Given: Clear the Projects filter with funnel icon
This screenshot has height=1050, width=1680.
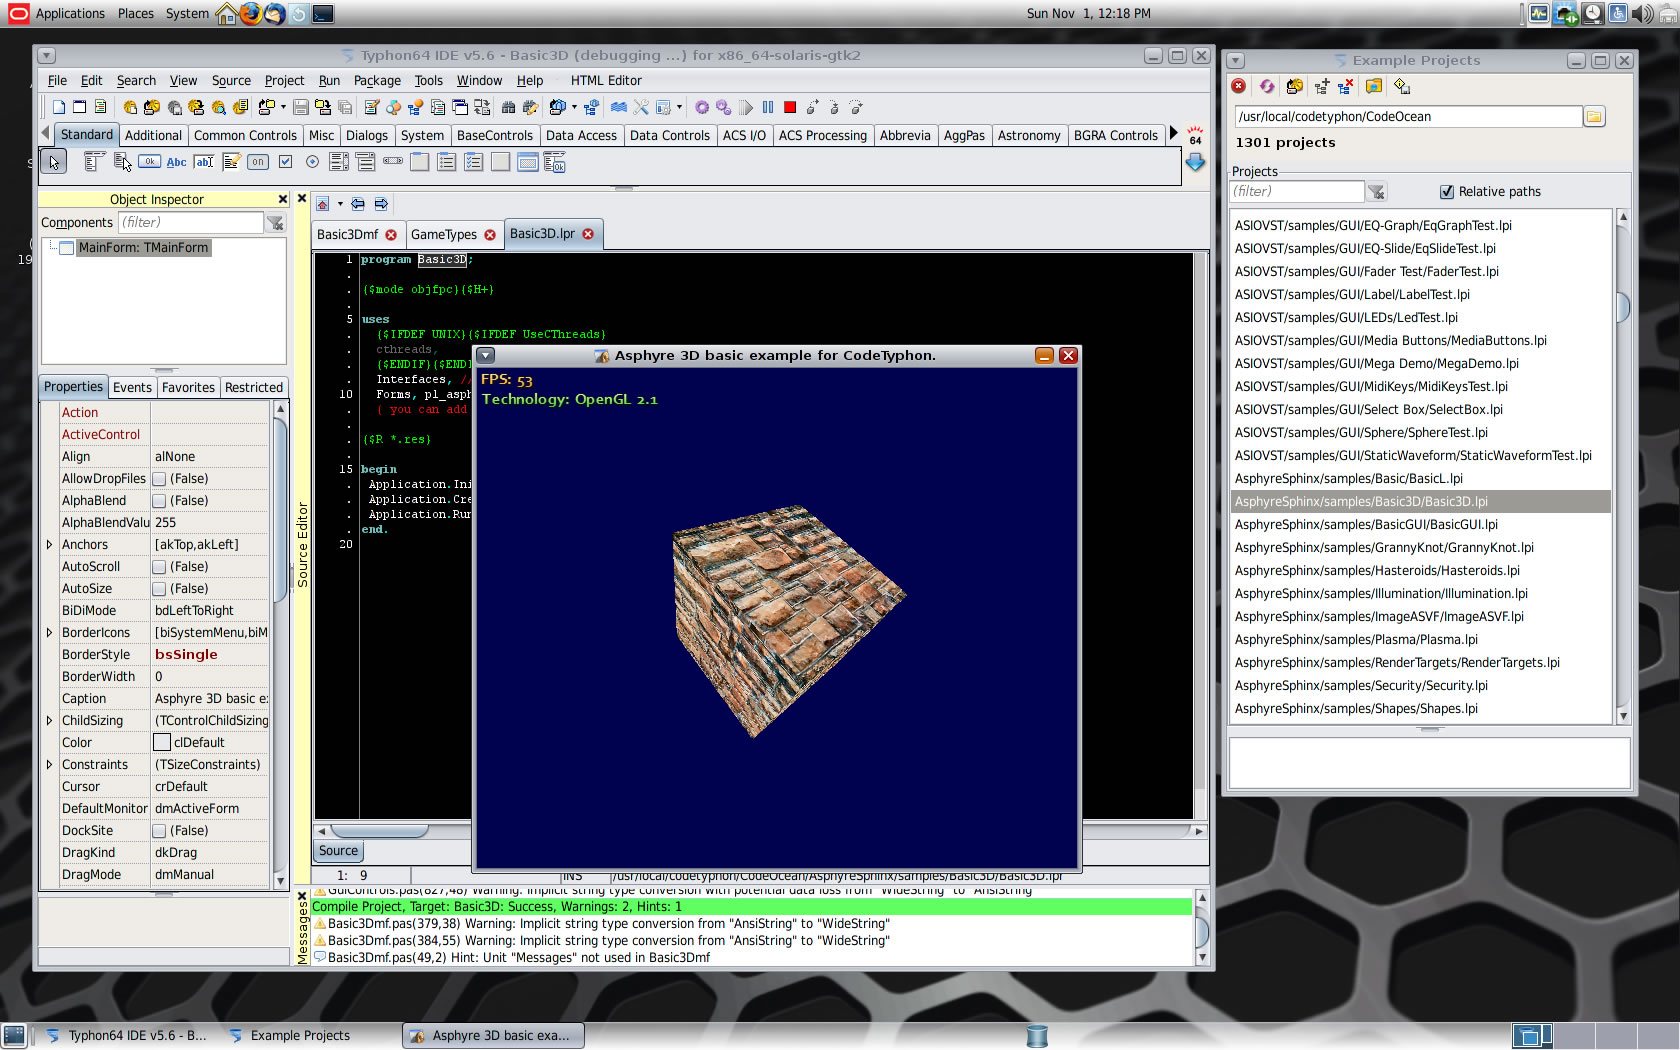Looking at the screenshot, I should click(1377, 192).
